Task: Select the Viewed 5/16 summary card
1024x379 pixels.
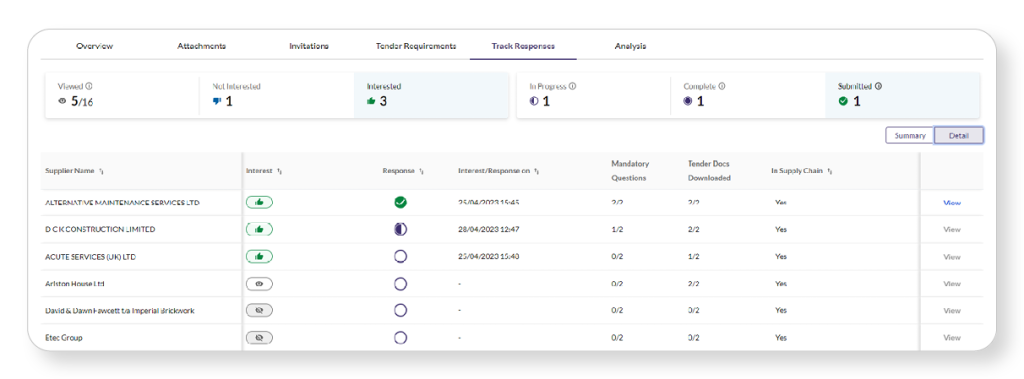Action: pos(121,95)
